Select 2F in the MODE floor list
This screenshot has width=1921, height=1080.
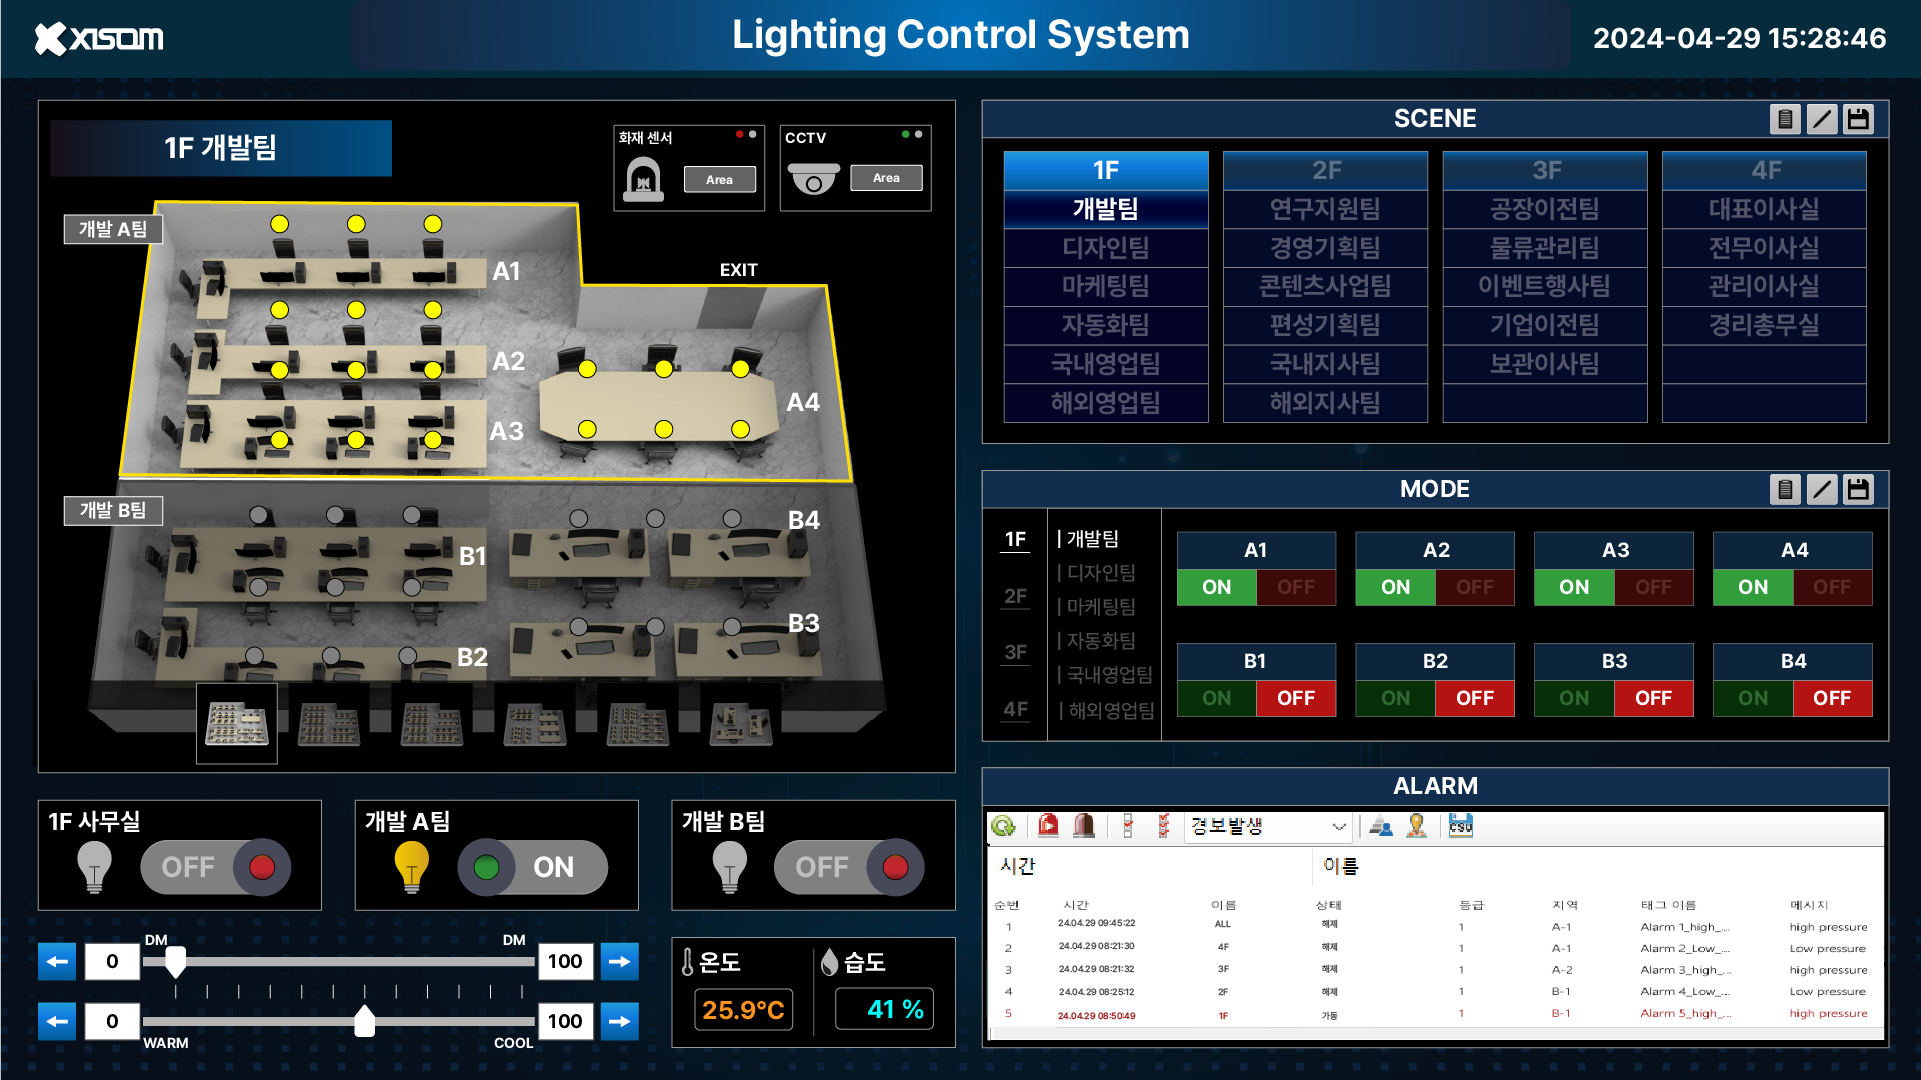pos(1015,595)
